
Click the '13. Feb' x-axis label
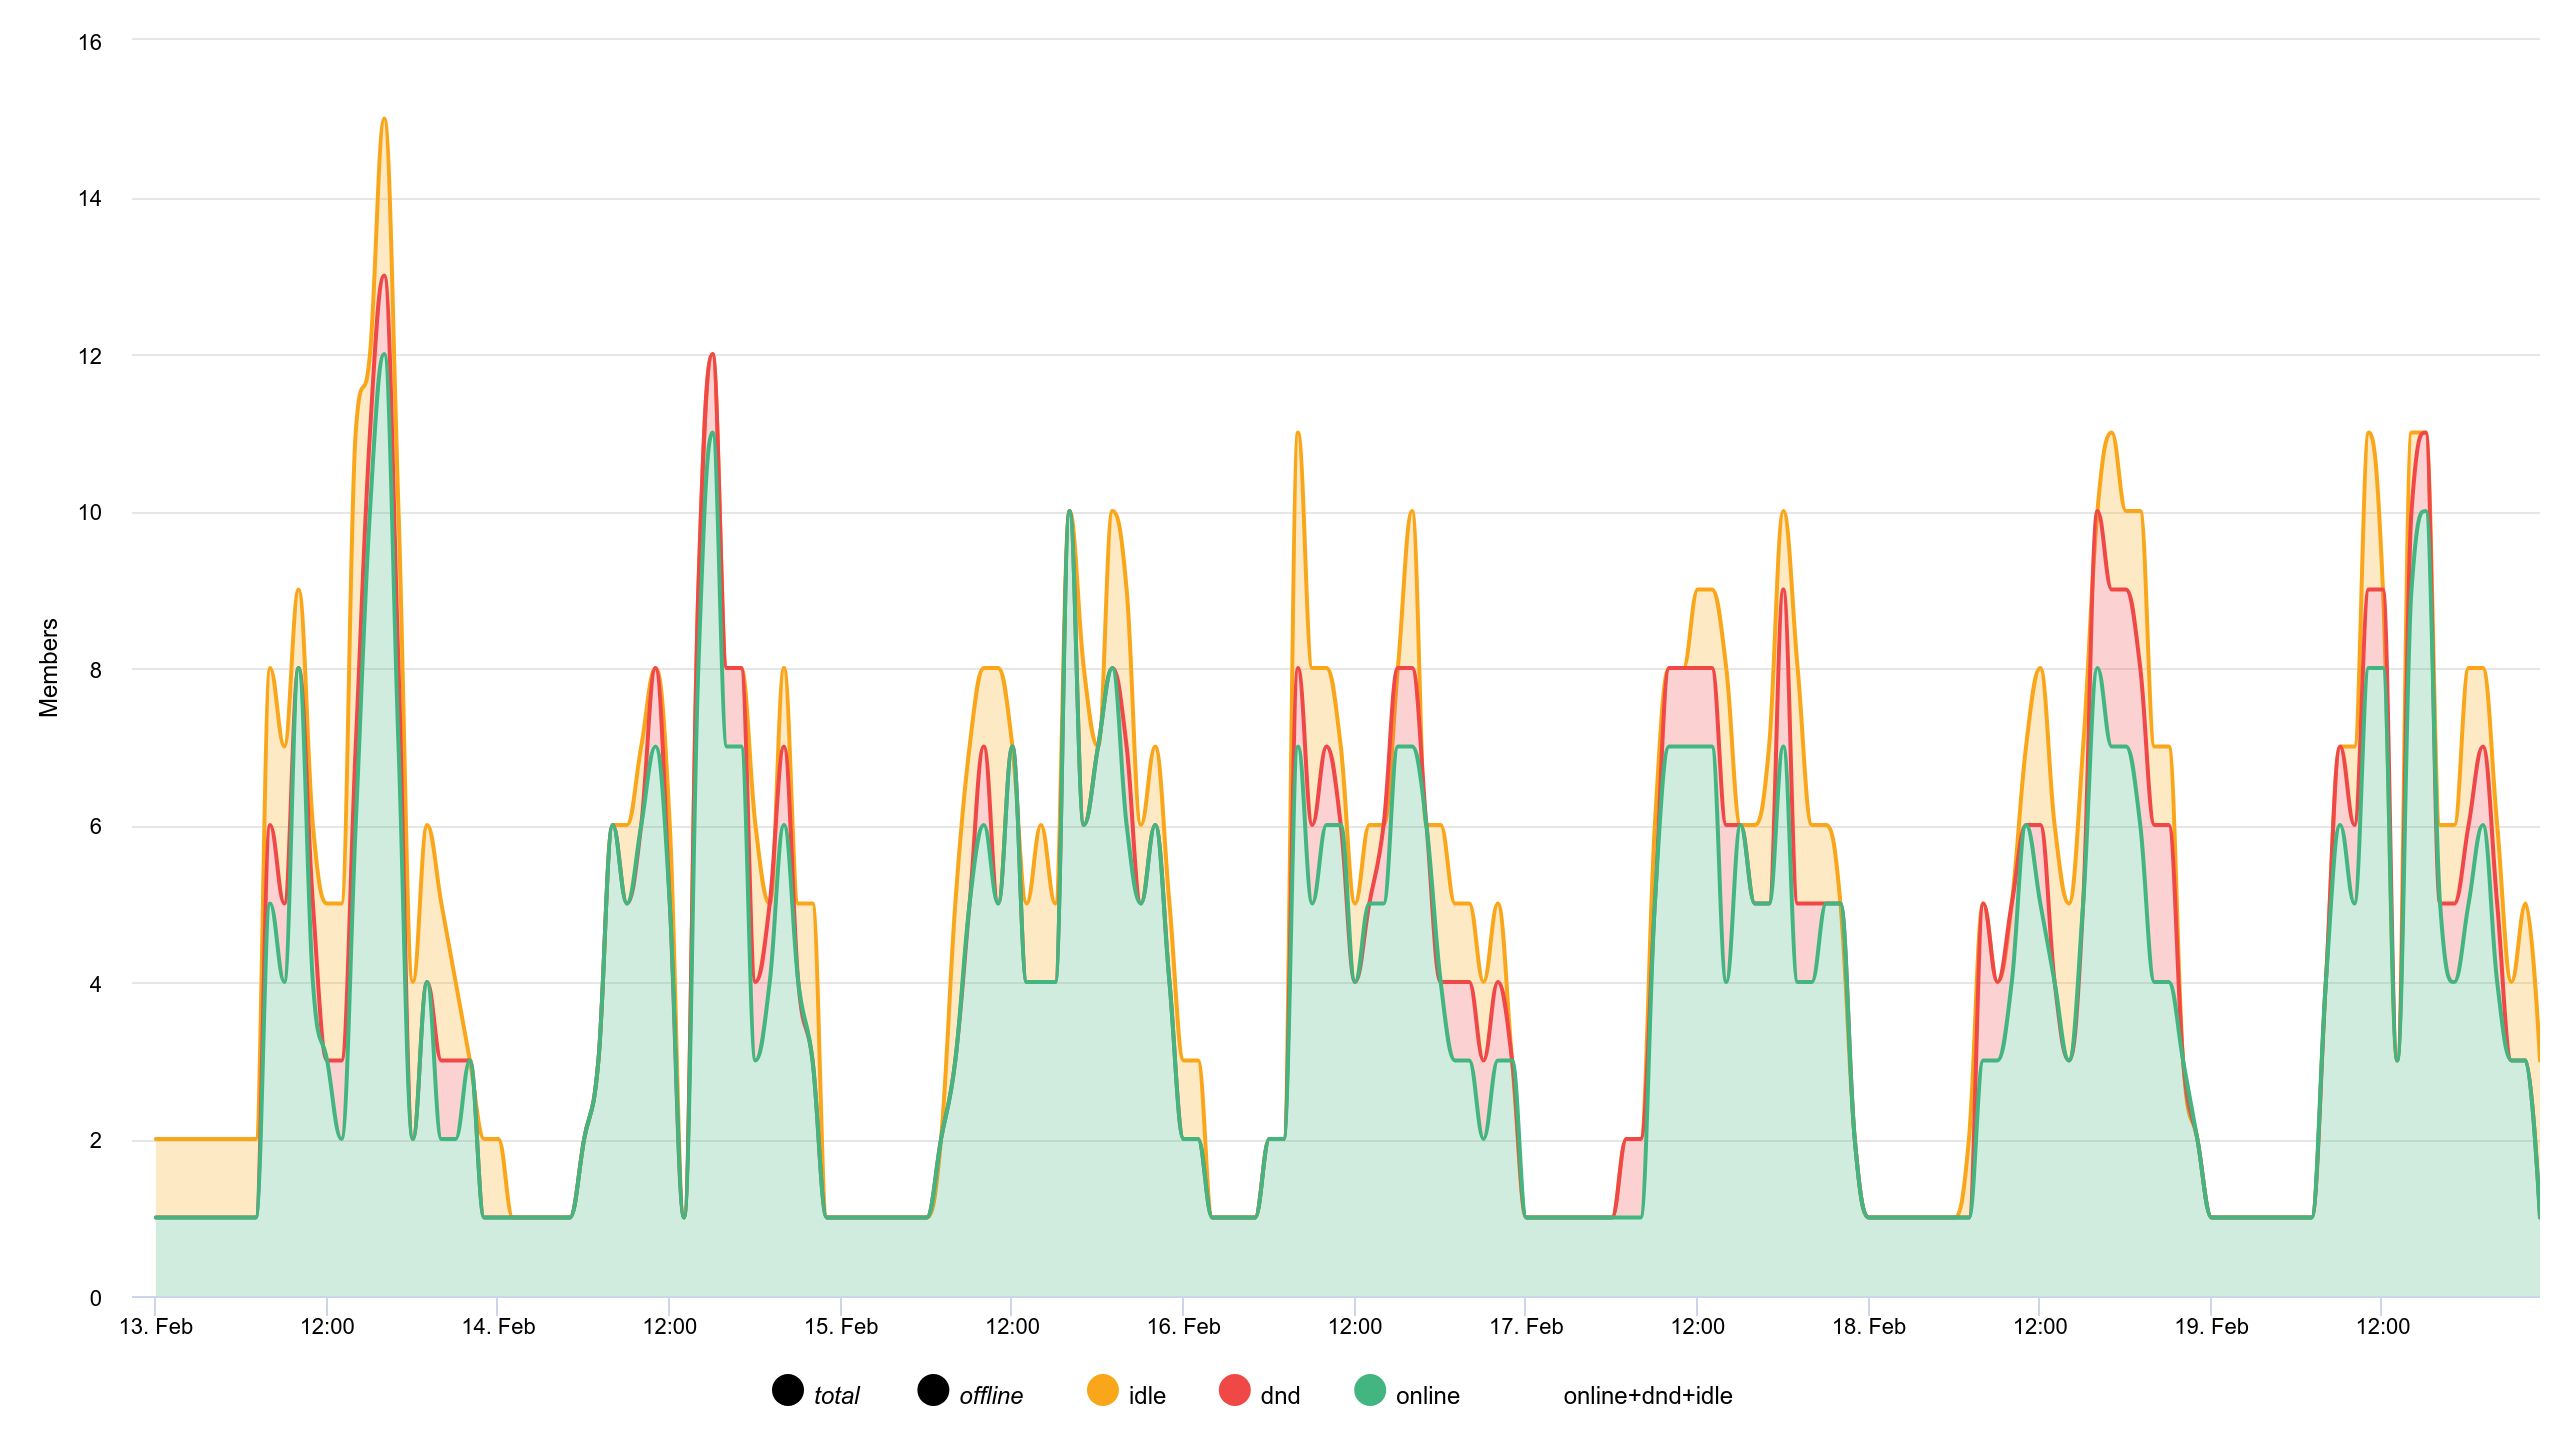(156, 1327)
